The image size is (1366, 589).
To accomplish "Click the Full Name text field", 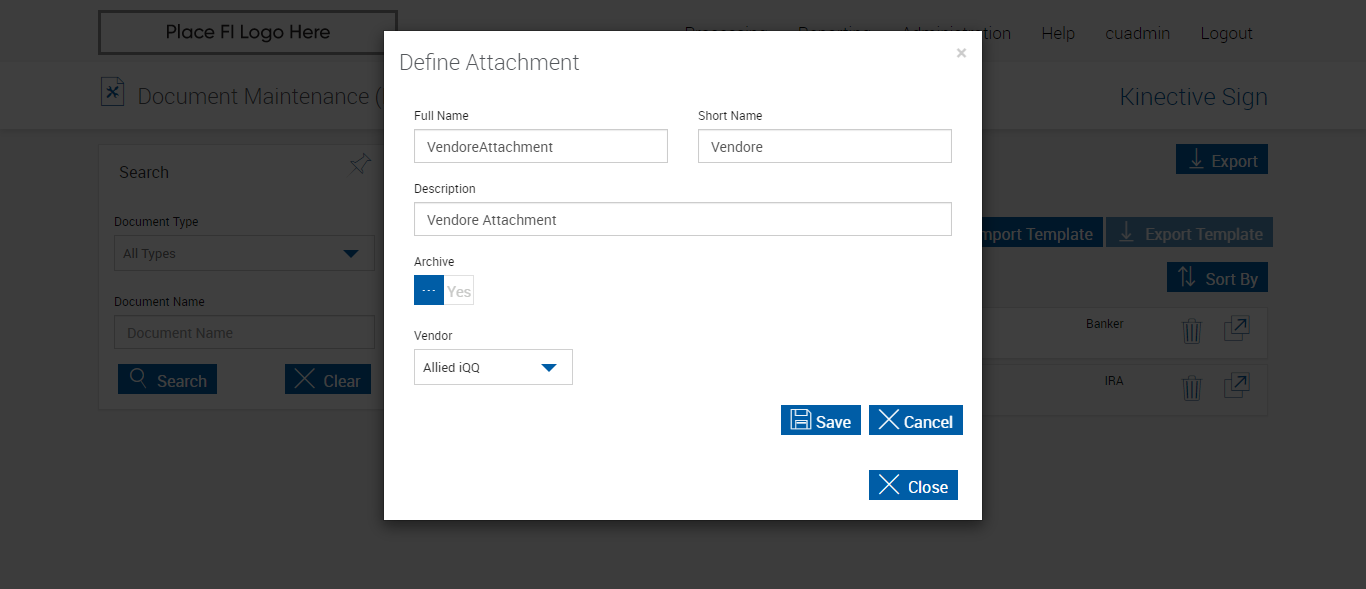I will pyautogui.click(x=540, y=147).
